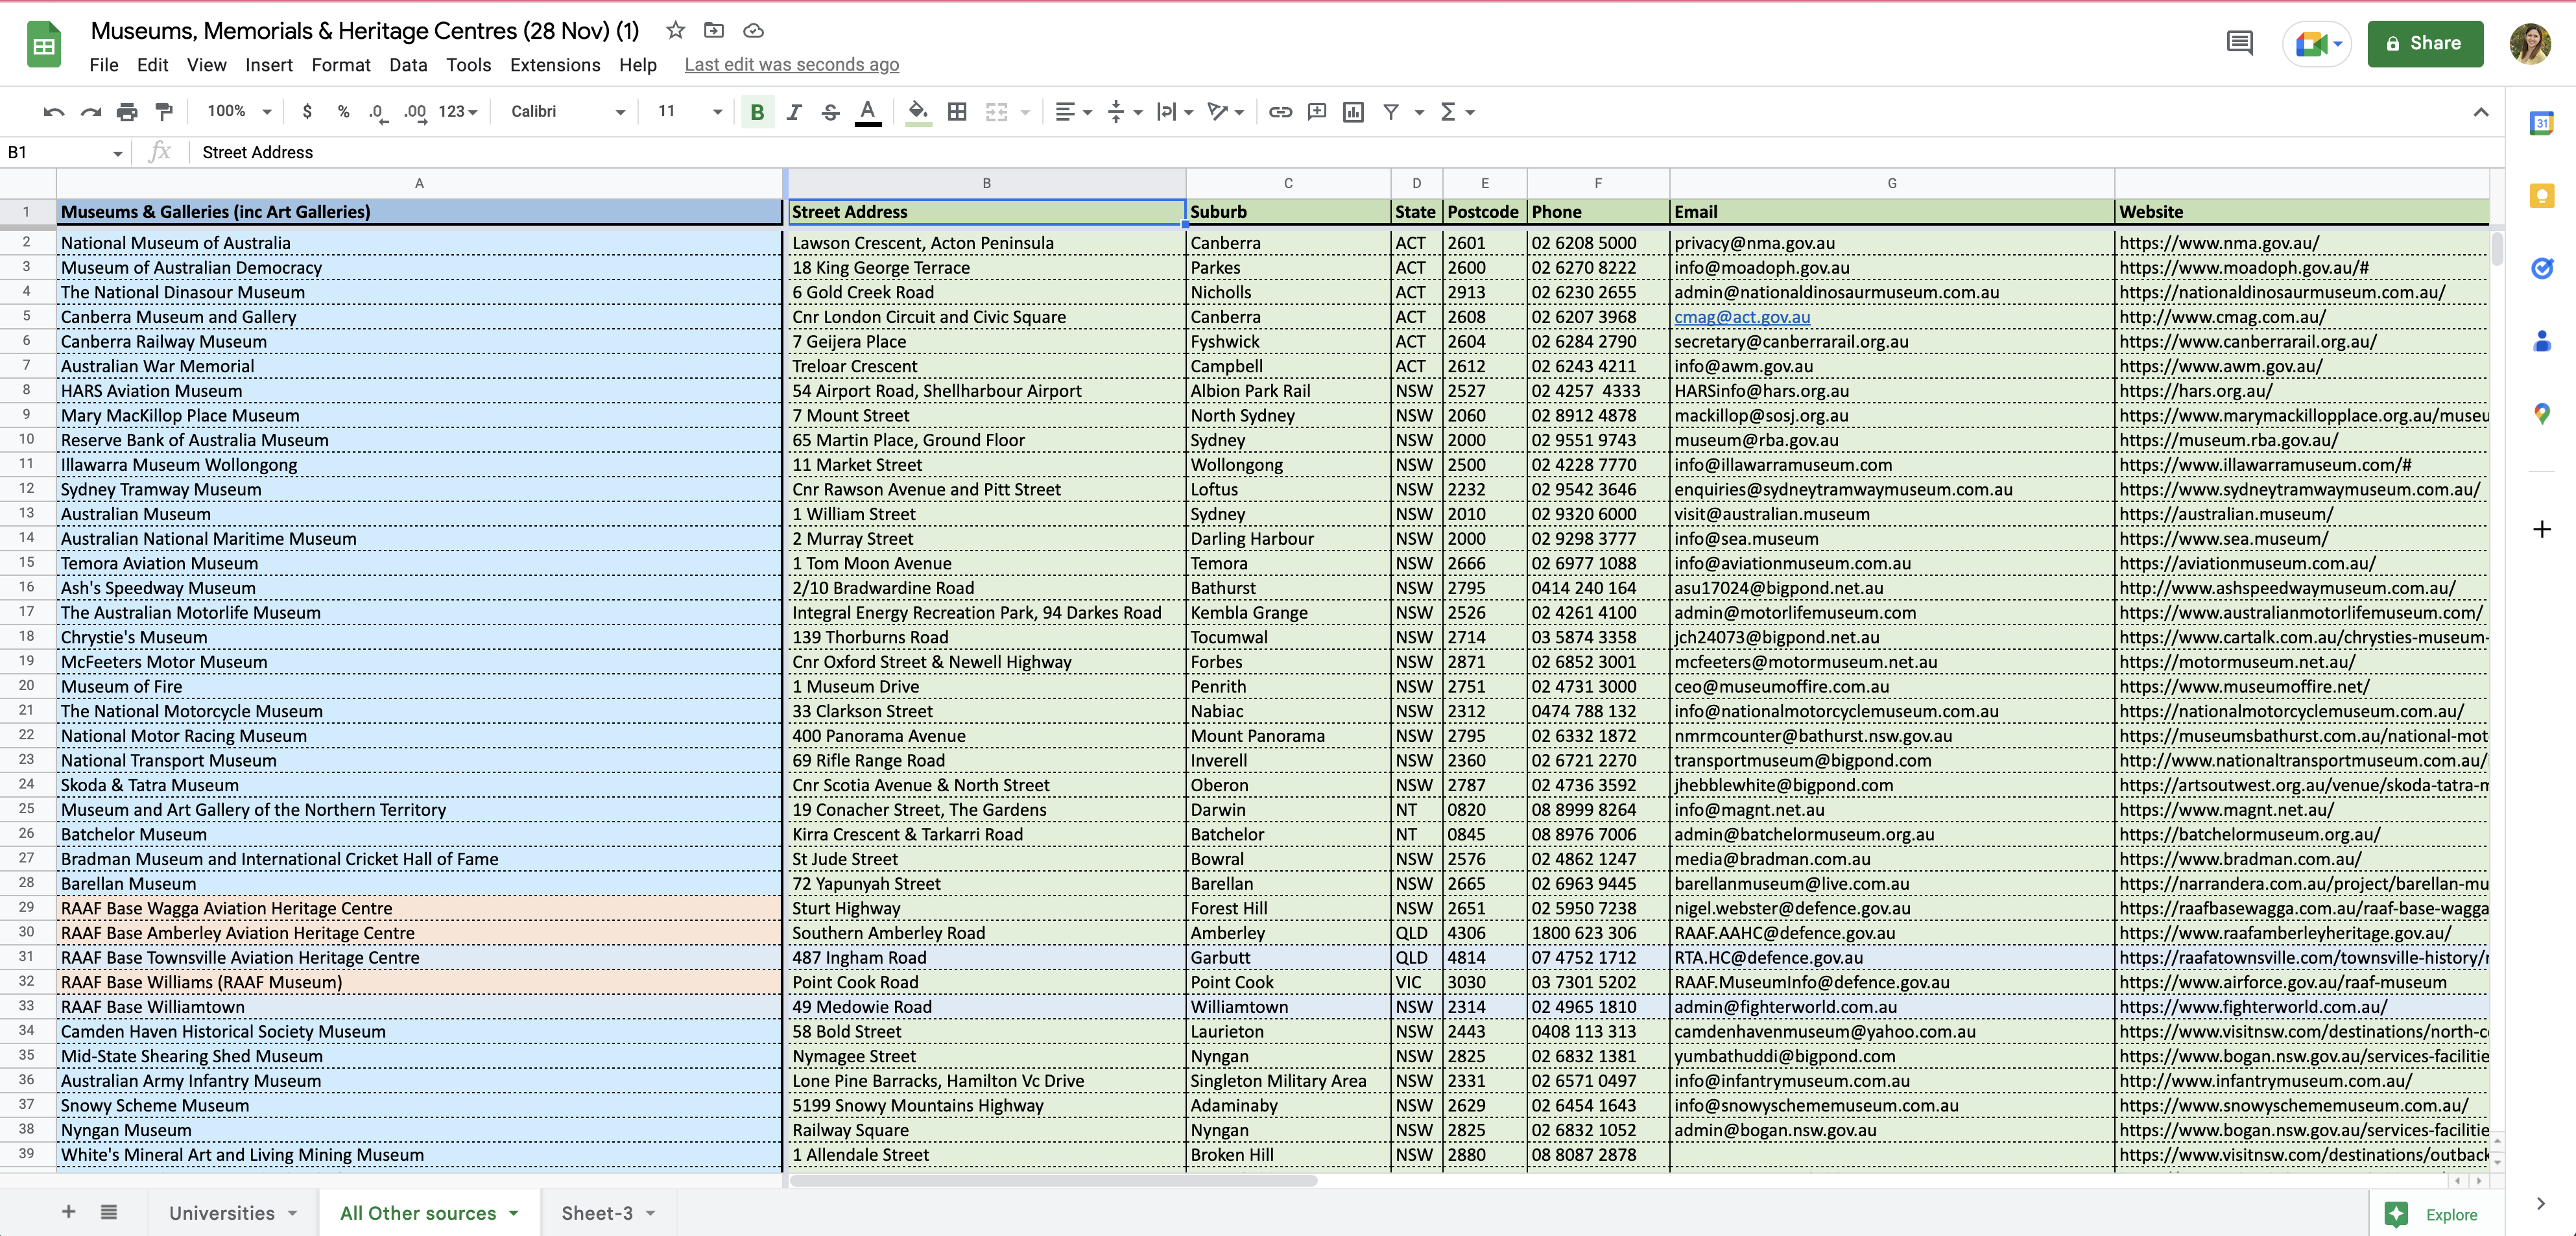Click the paint format roller icon
The height and width of the screenshot is (1236, 2576).
coord(164,112)
